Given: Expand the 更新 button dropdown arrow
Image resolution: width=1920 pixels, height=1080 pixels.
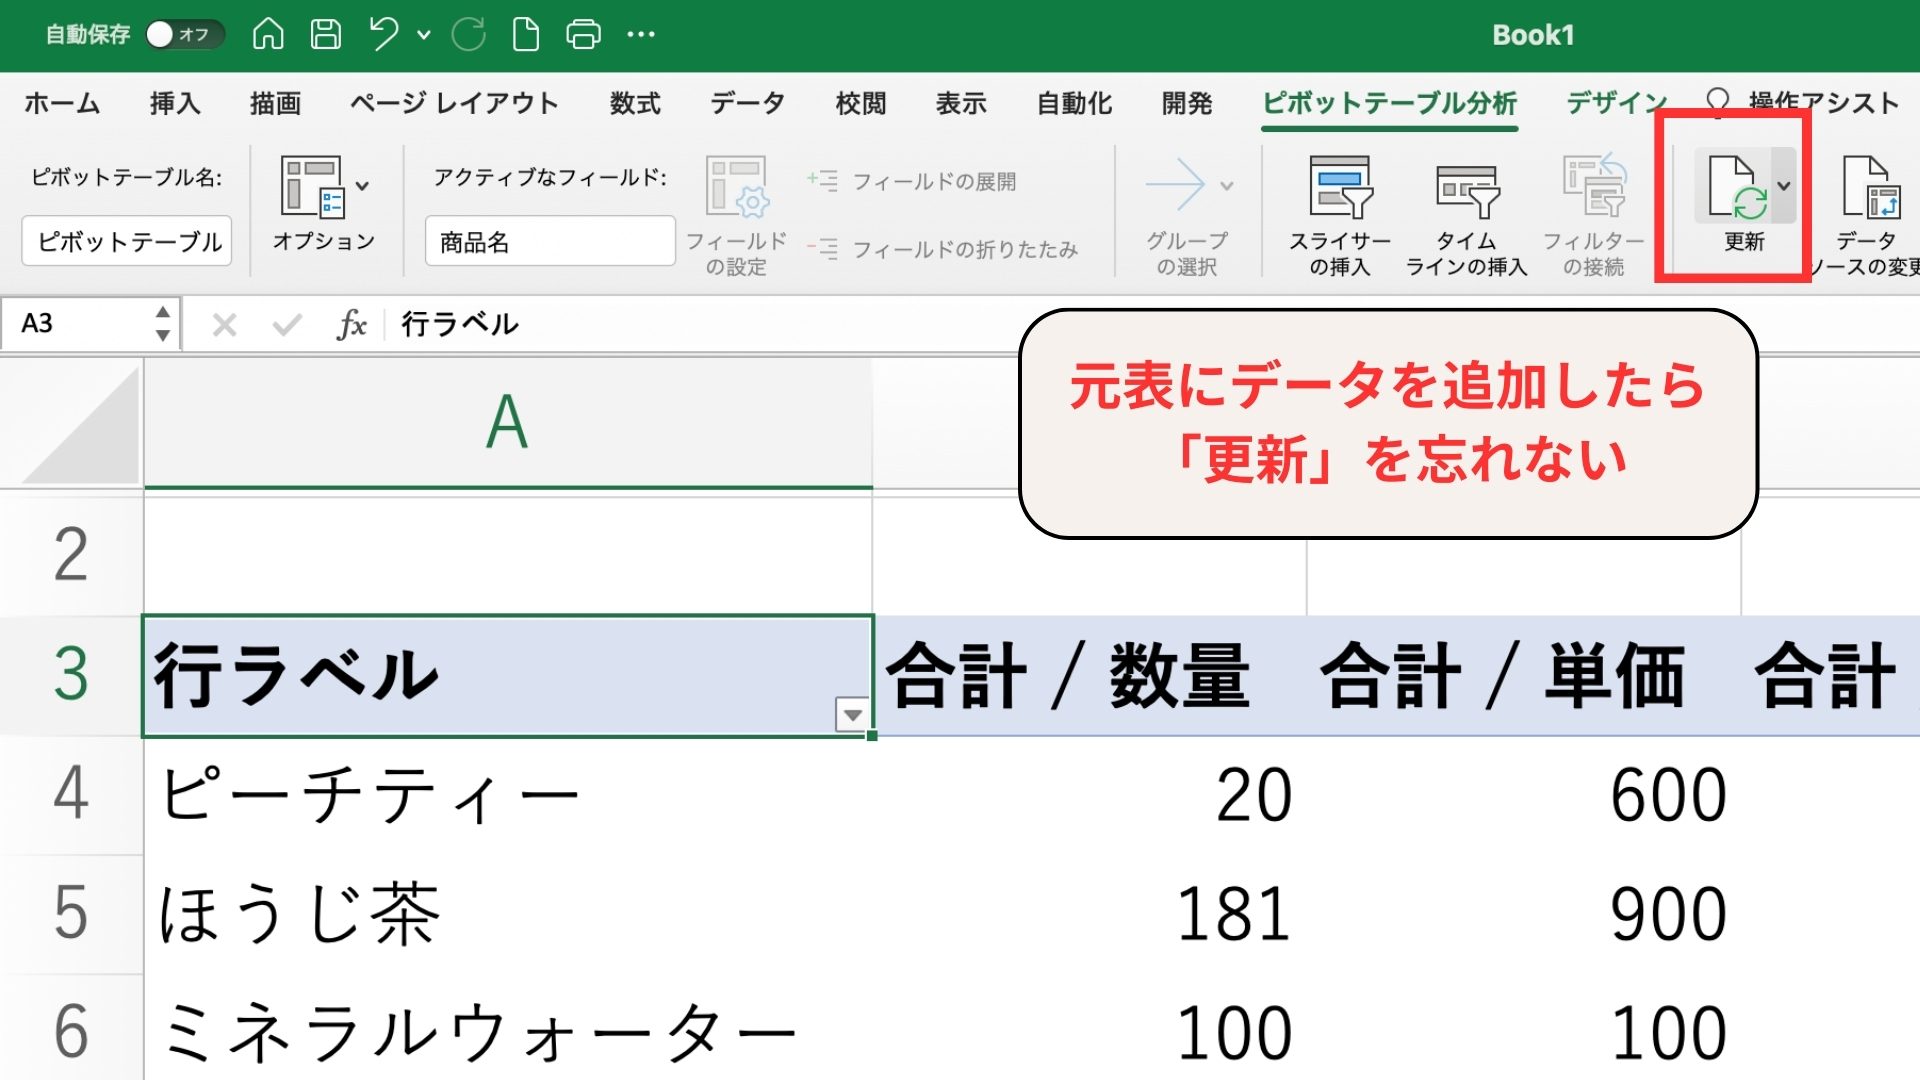Looking at the screenshot, I should 1784,186.
